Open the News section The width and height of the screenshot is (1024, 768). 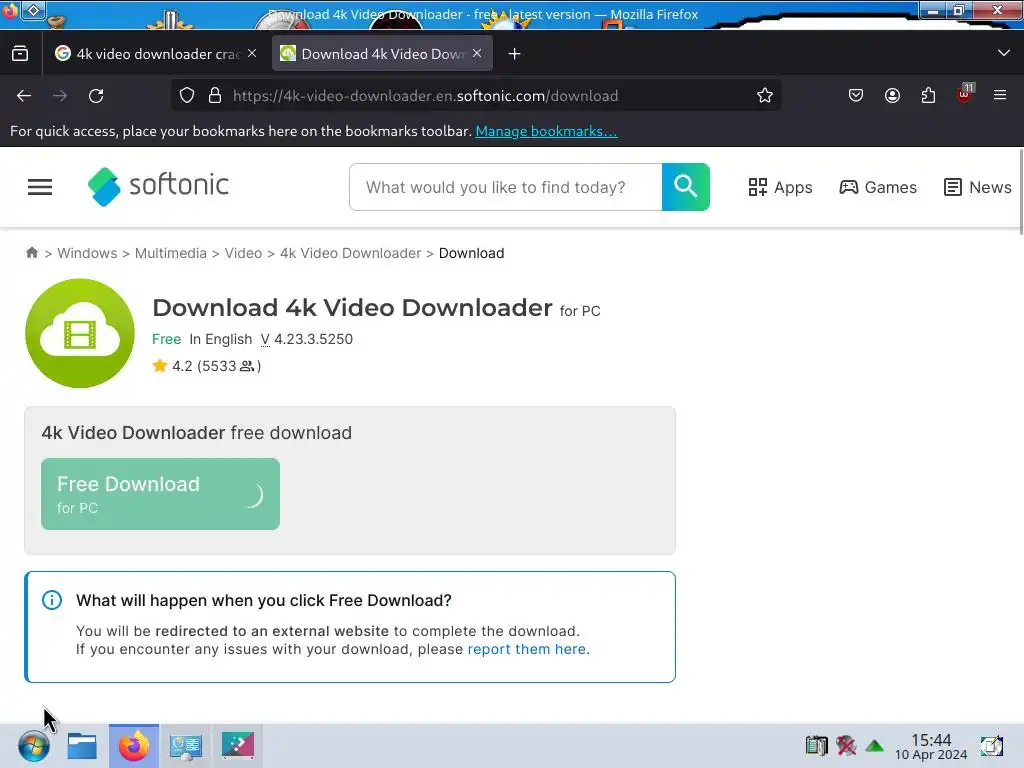click(x=977, y=187)
